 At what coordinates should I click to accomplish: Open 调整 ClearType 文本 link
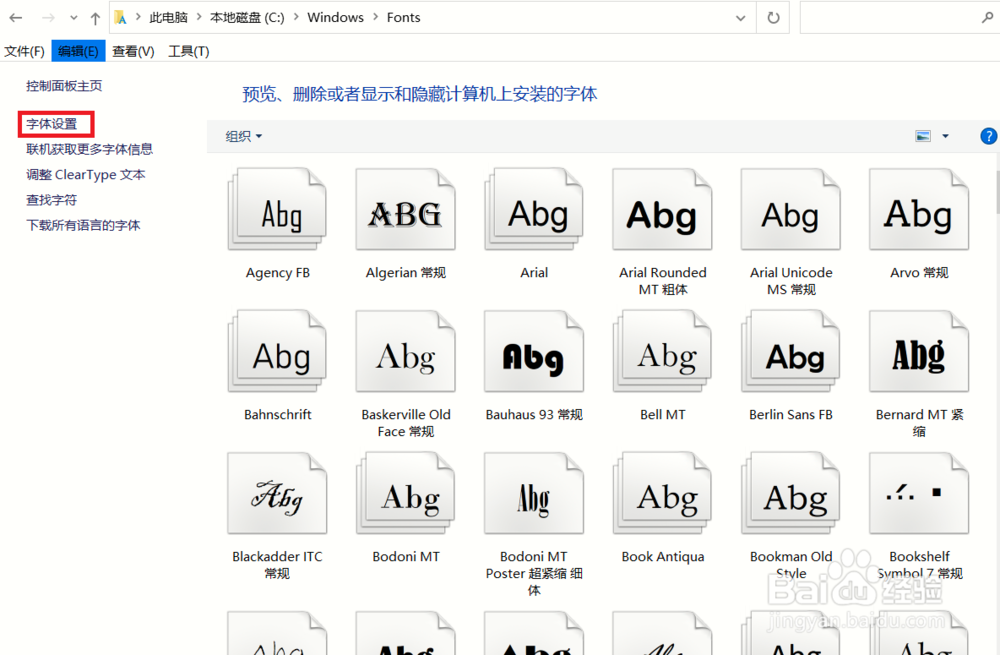tap(85, 175)
